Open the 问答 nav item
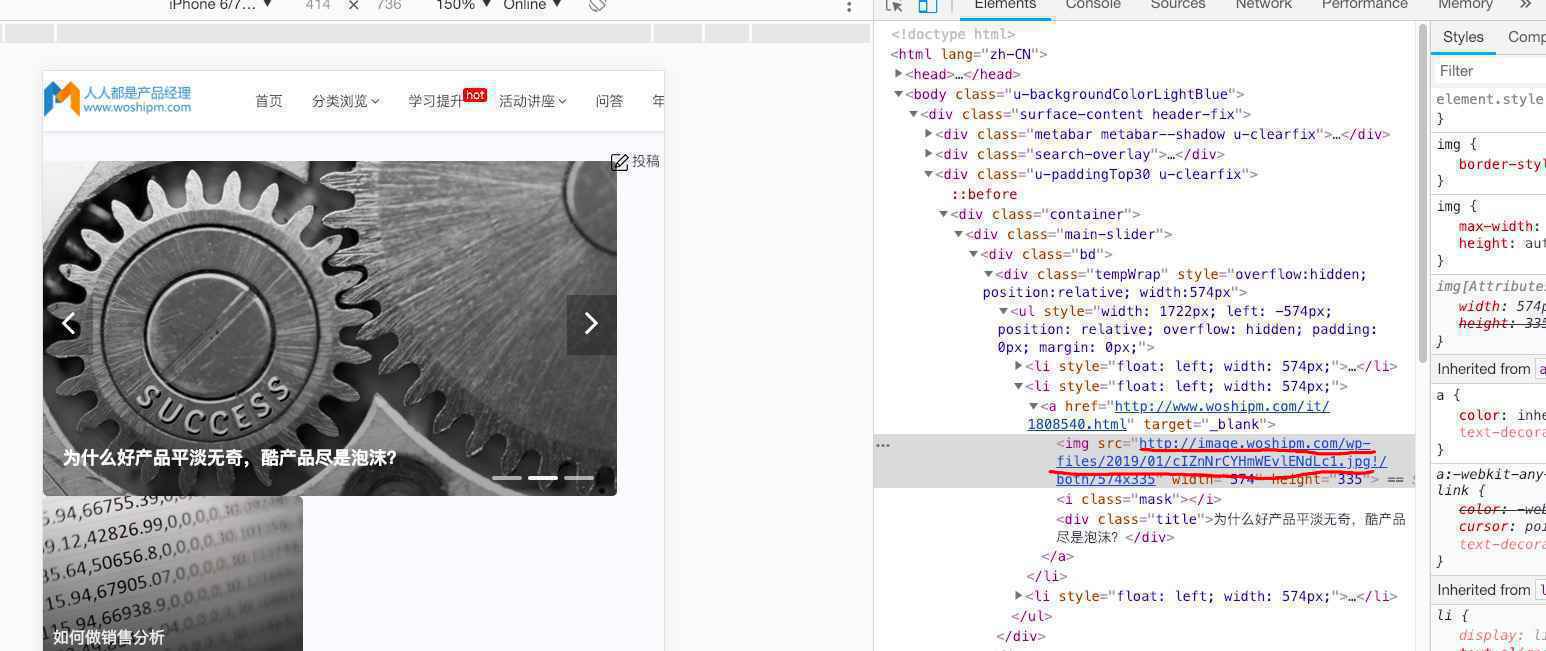The height and width of the screenshot is (651, 1546). pyautogui.click(x=609, y=101)
